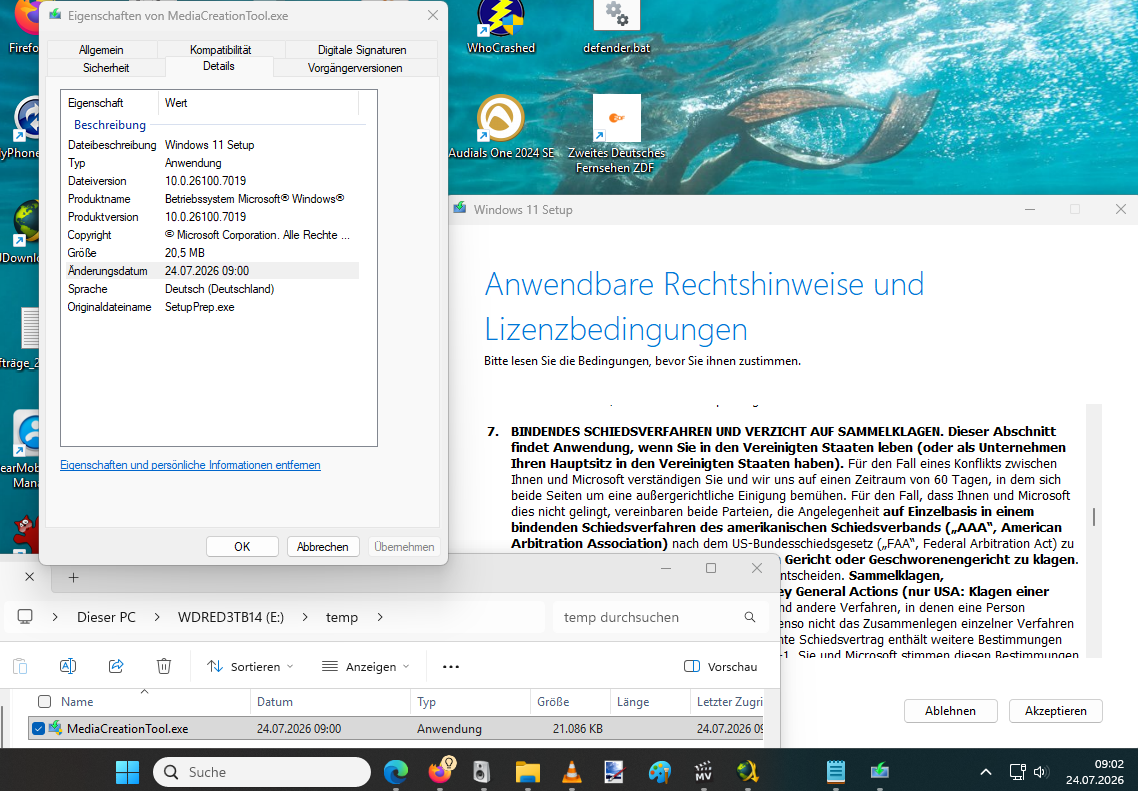Viewport: 1138px width, 791px height.
Task: Click the Share icon in Explorer toolbar
Action: [x=116, y=666]
